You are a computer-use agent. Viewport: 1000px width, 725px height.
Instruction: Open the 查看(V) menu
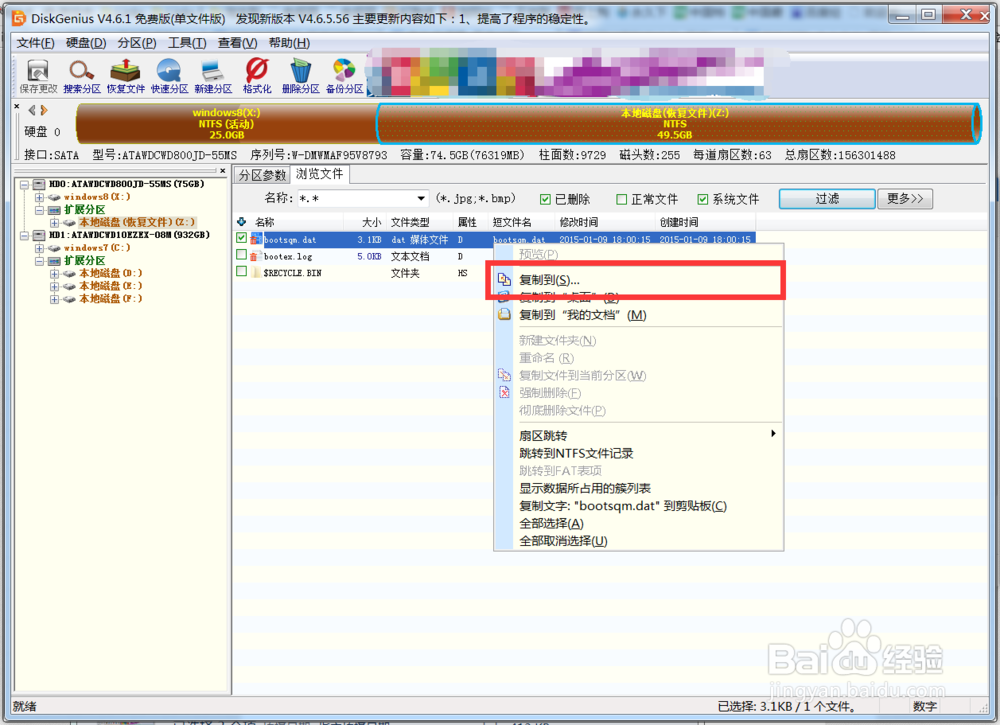coord(237,43)
